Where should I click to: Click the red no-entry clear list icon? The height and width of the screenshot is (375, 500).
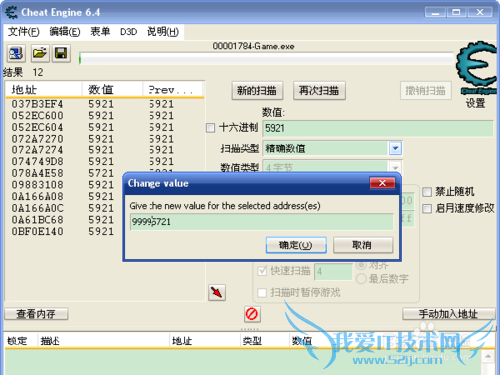tap(252, 314)
